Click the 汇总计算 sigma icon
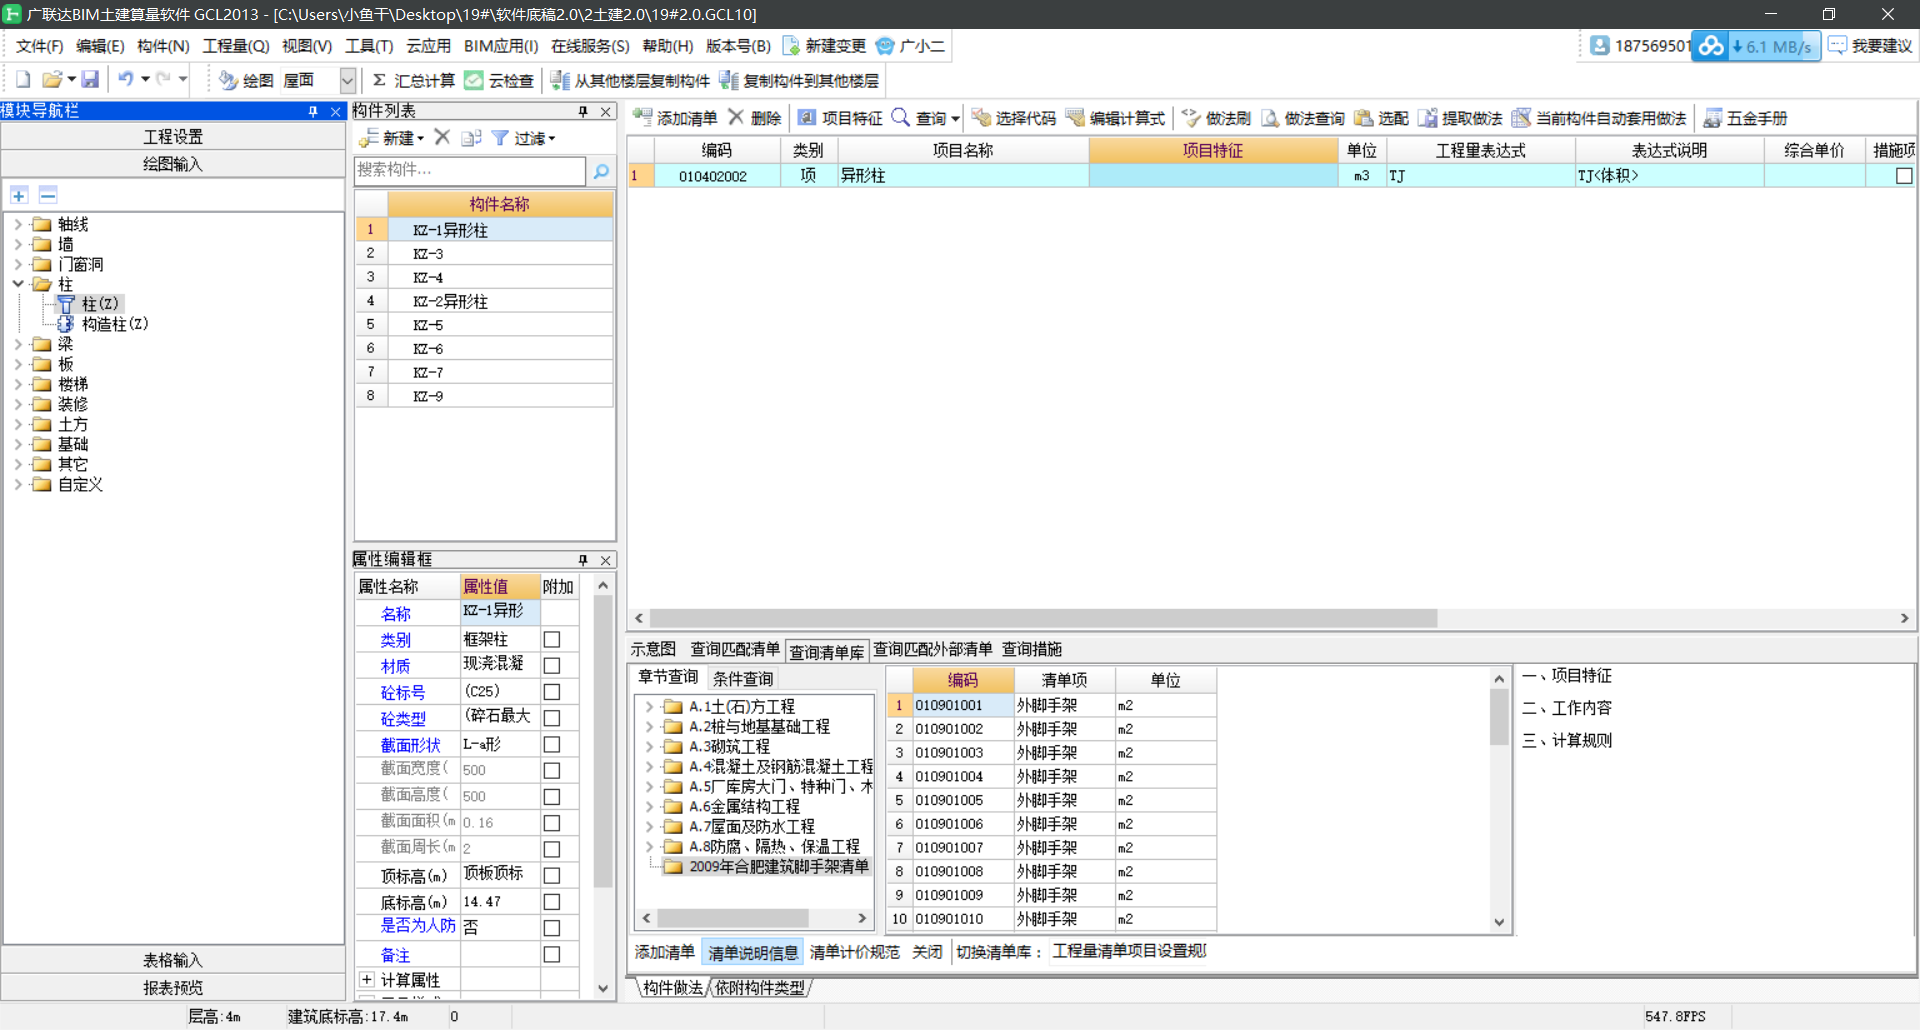Image resolution: width=1920 pixels, height=1030 pixels. [x=380, y=80]
